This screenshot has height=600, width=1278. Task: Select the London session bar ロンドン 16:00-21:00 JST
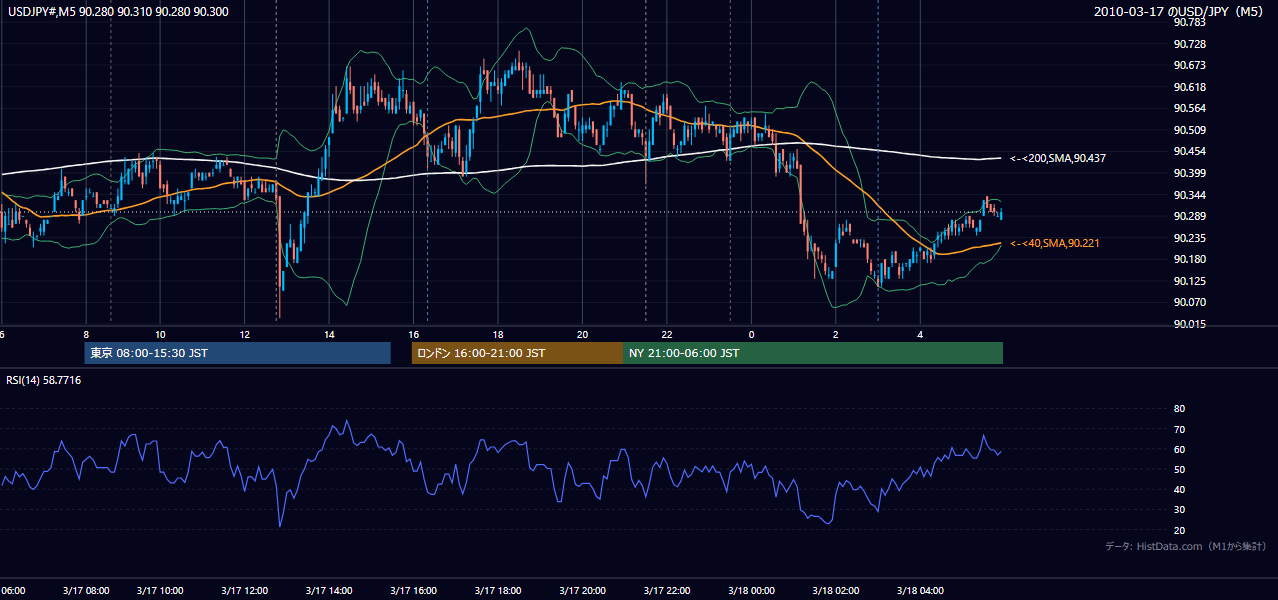point(517,353)
